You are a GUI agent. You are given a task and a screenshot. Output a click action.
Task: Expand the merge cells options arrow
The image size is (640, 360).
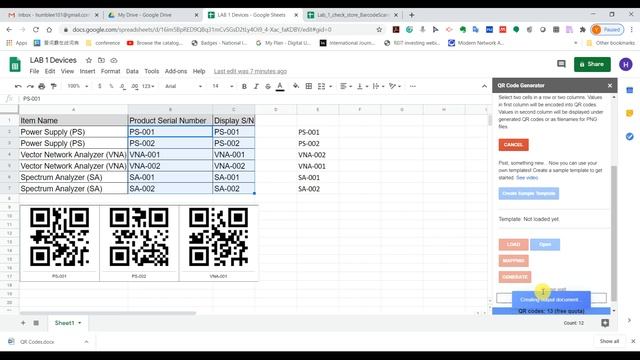(330, 86)
